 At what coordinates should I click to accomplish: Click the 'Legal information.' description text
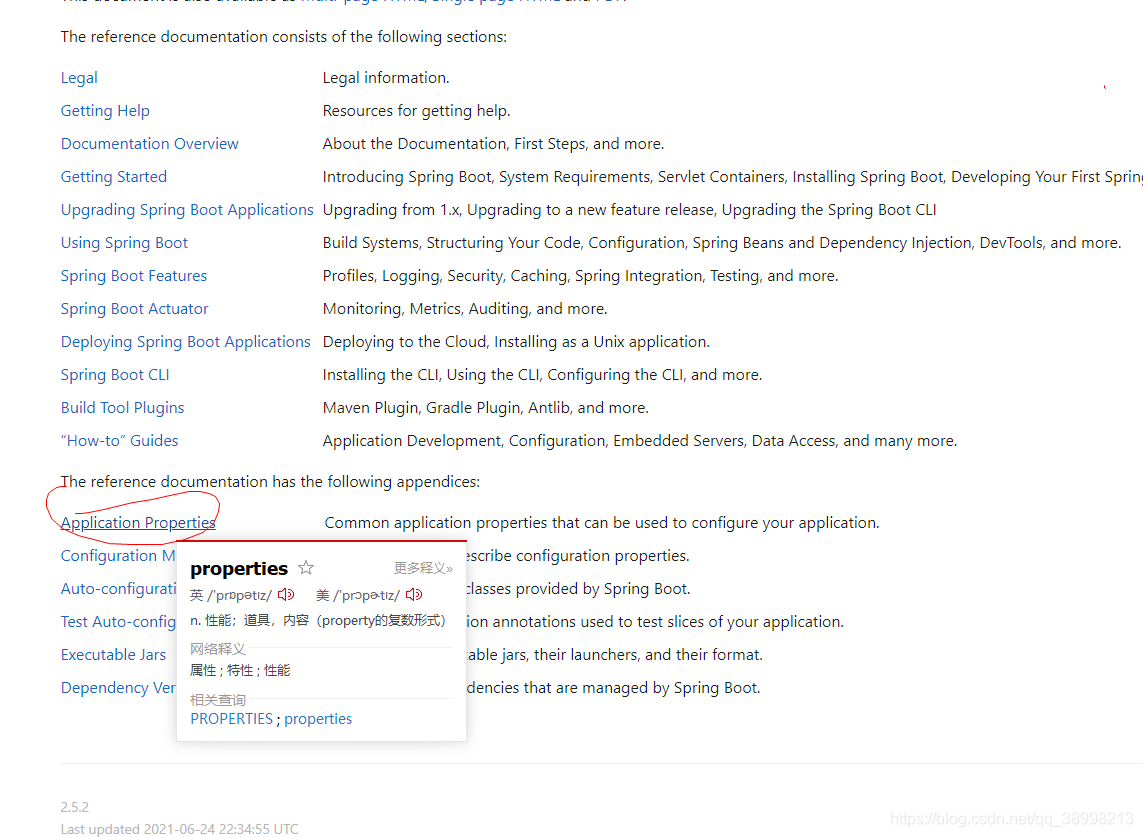tap(386, 78)
